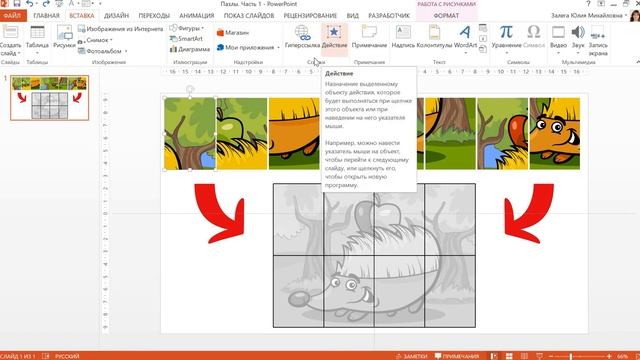Image resolution: width=640 pixels, height=360 pixels.
Task: Open PowerPoint help question mark
Action: tap(588, 4)
